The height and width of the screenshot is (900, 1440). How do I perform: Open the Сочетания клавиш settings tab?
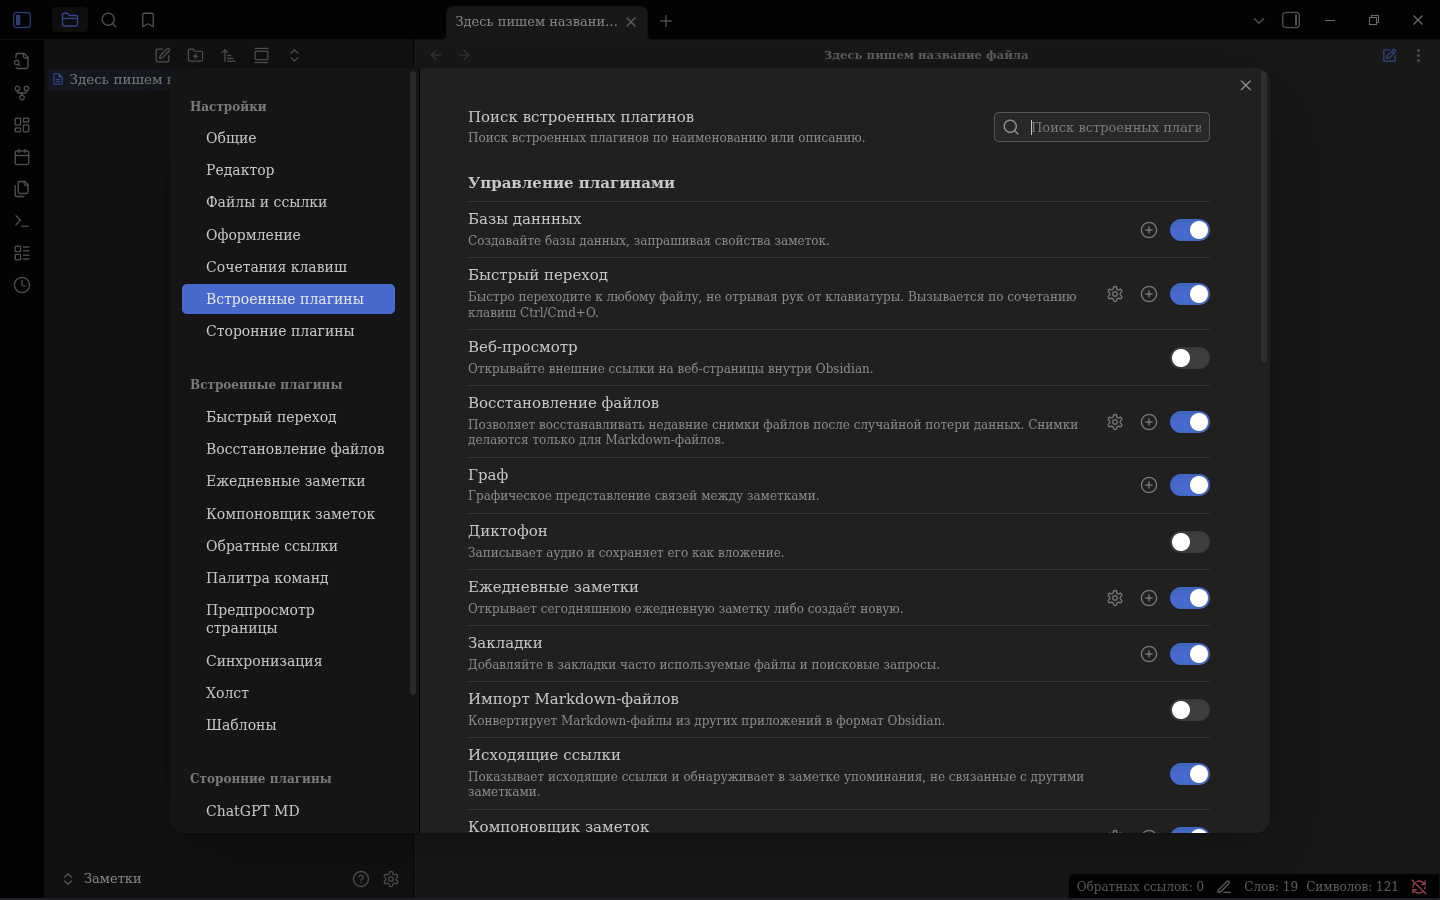click(277, 267)
